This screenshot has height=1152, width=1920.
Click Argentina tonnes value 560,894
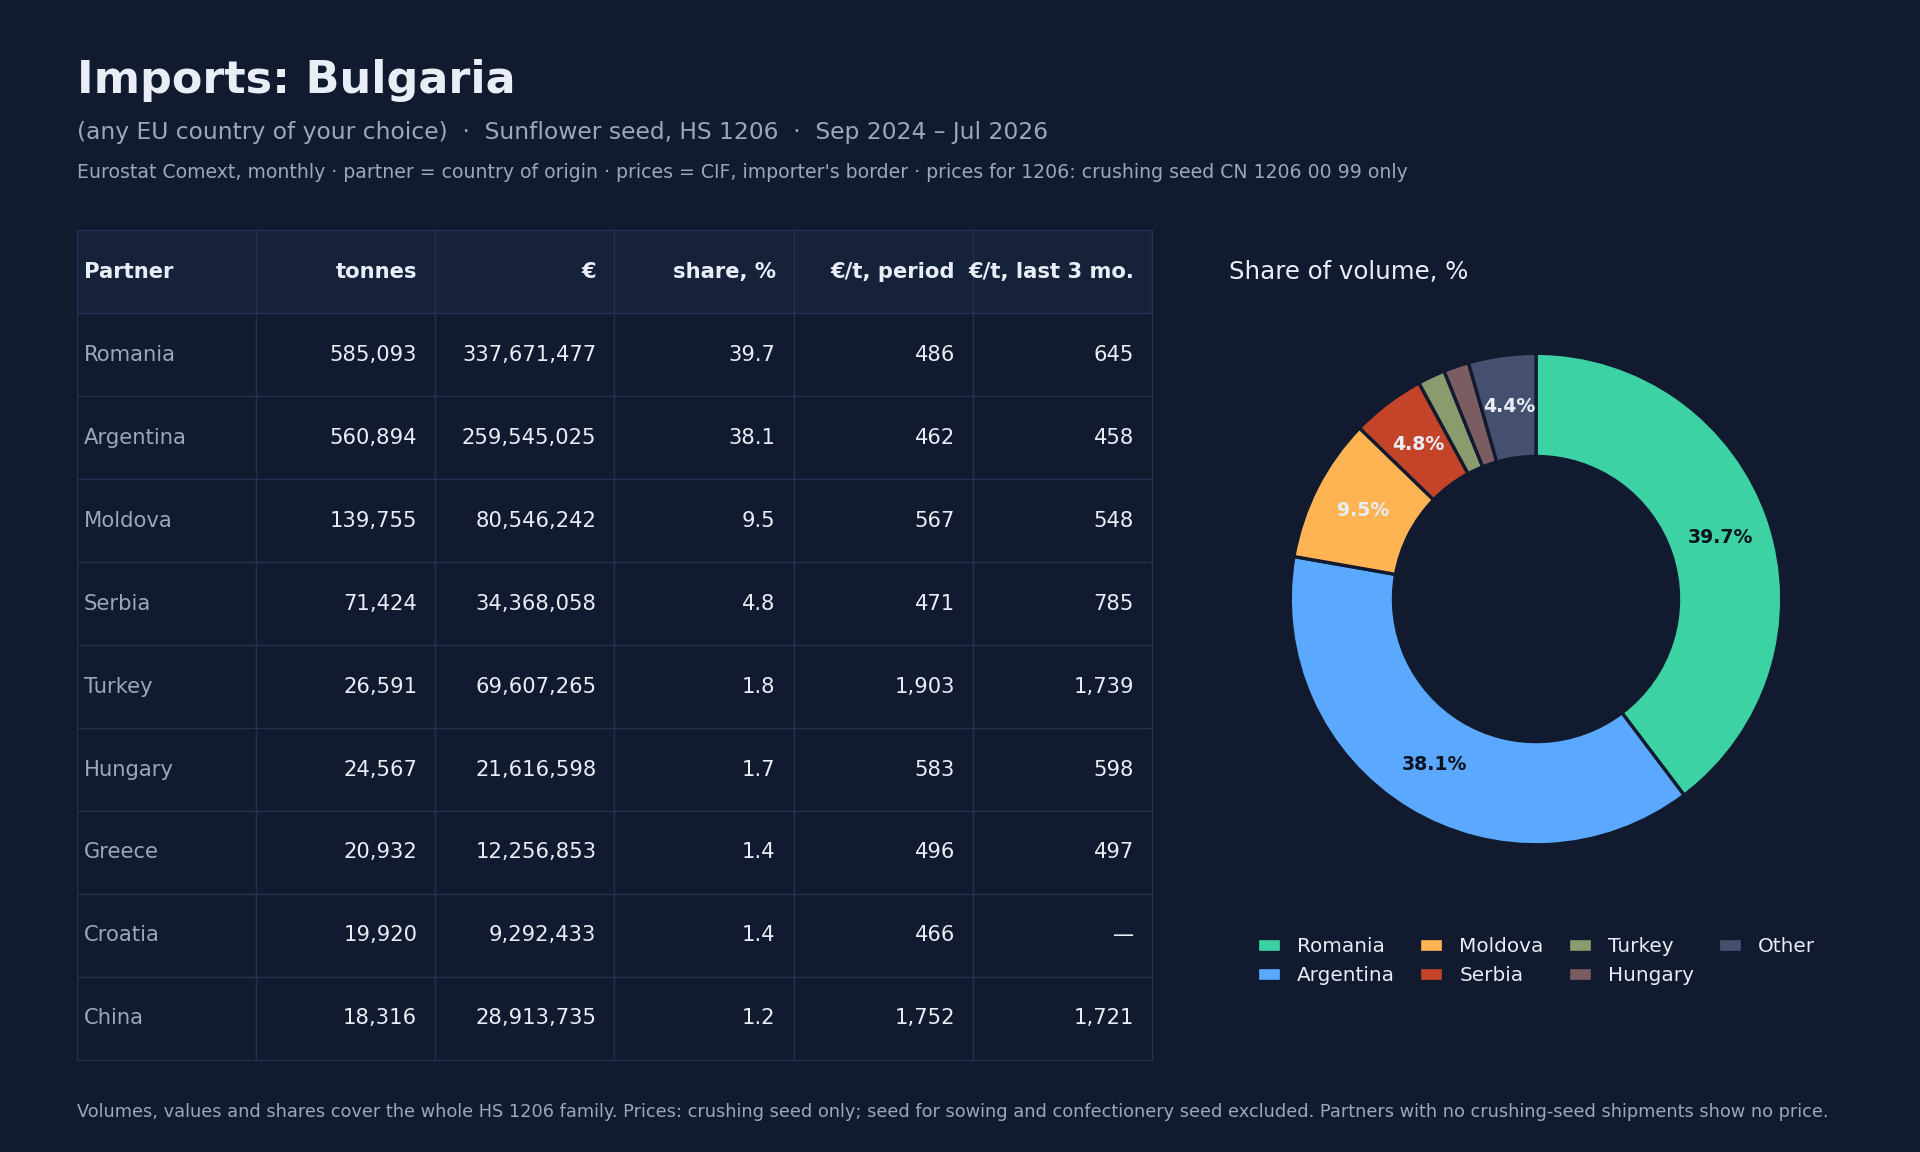point(373,438)
